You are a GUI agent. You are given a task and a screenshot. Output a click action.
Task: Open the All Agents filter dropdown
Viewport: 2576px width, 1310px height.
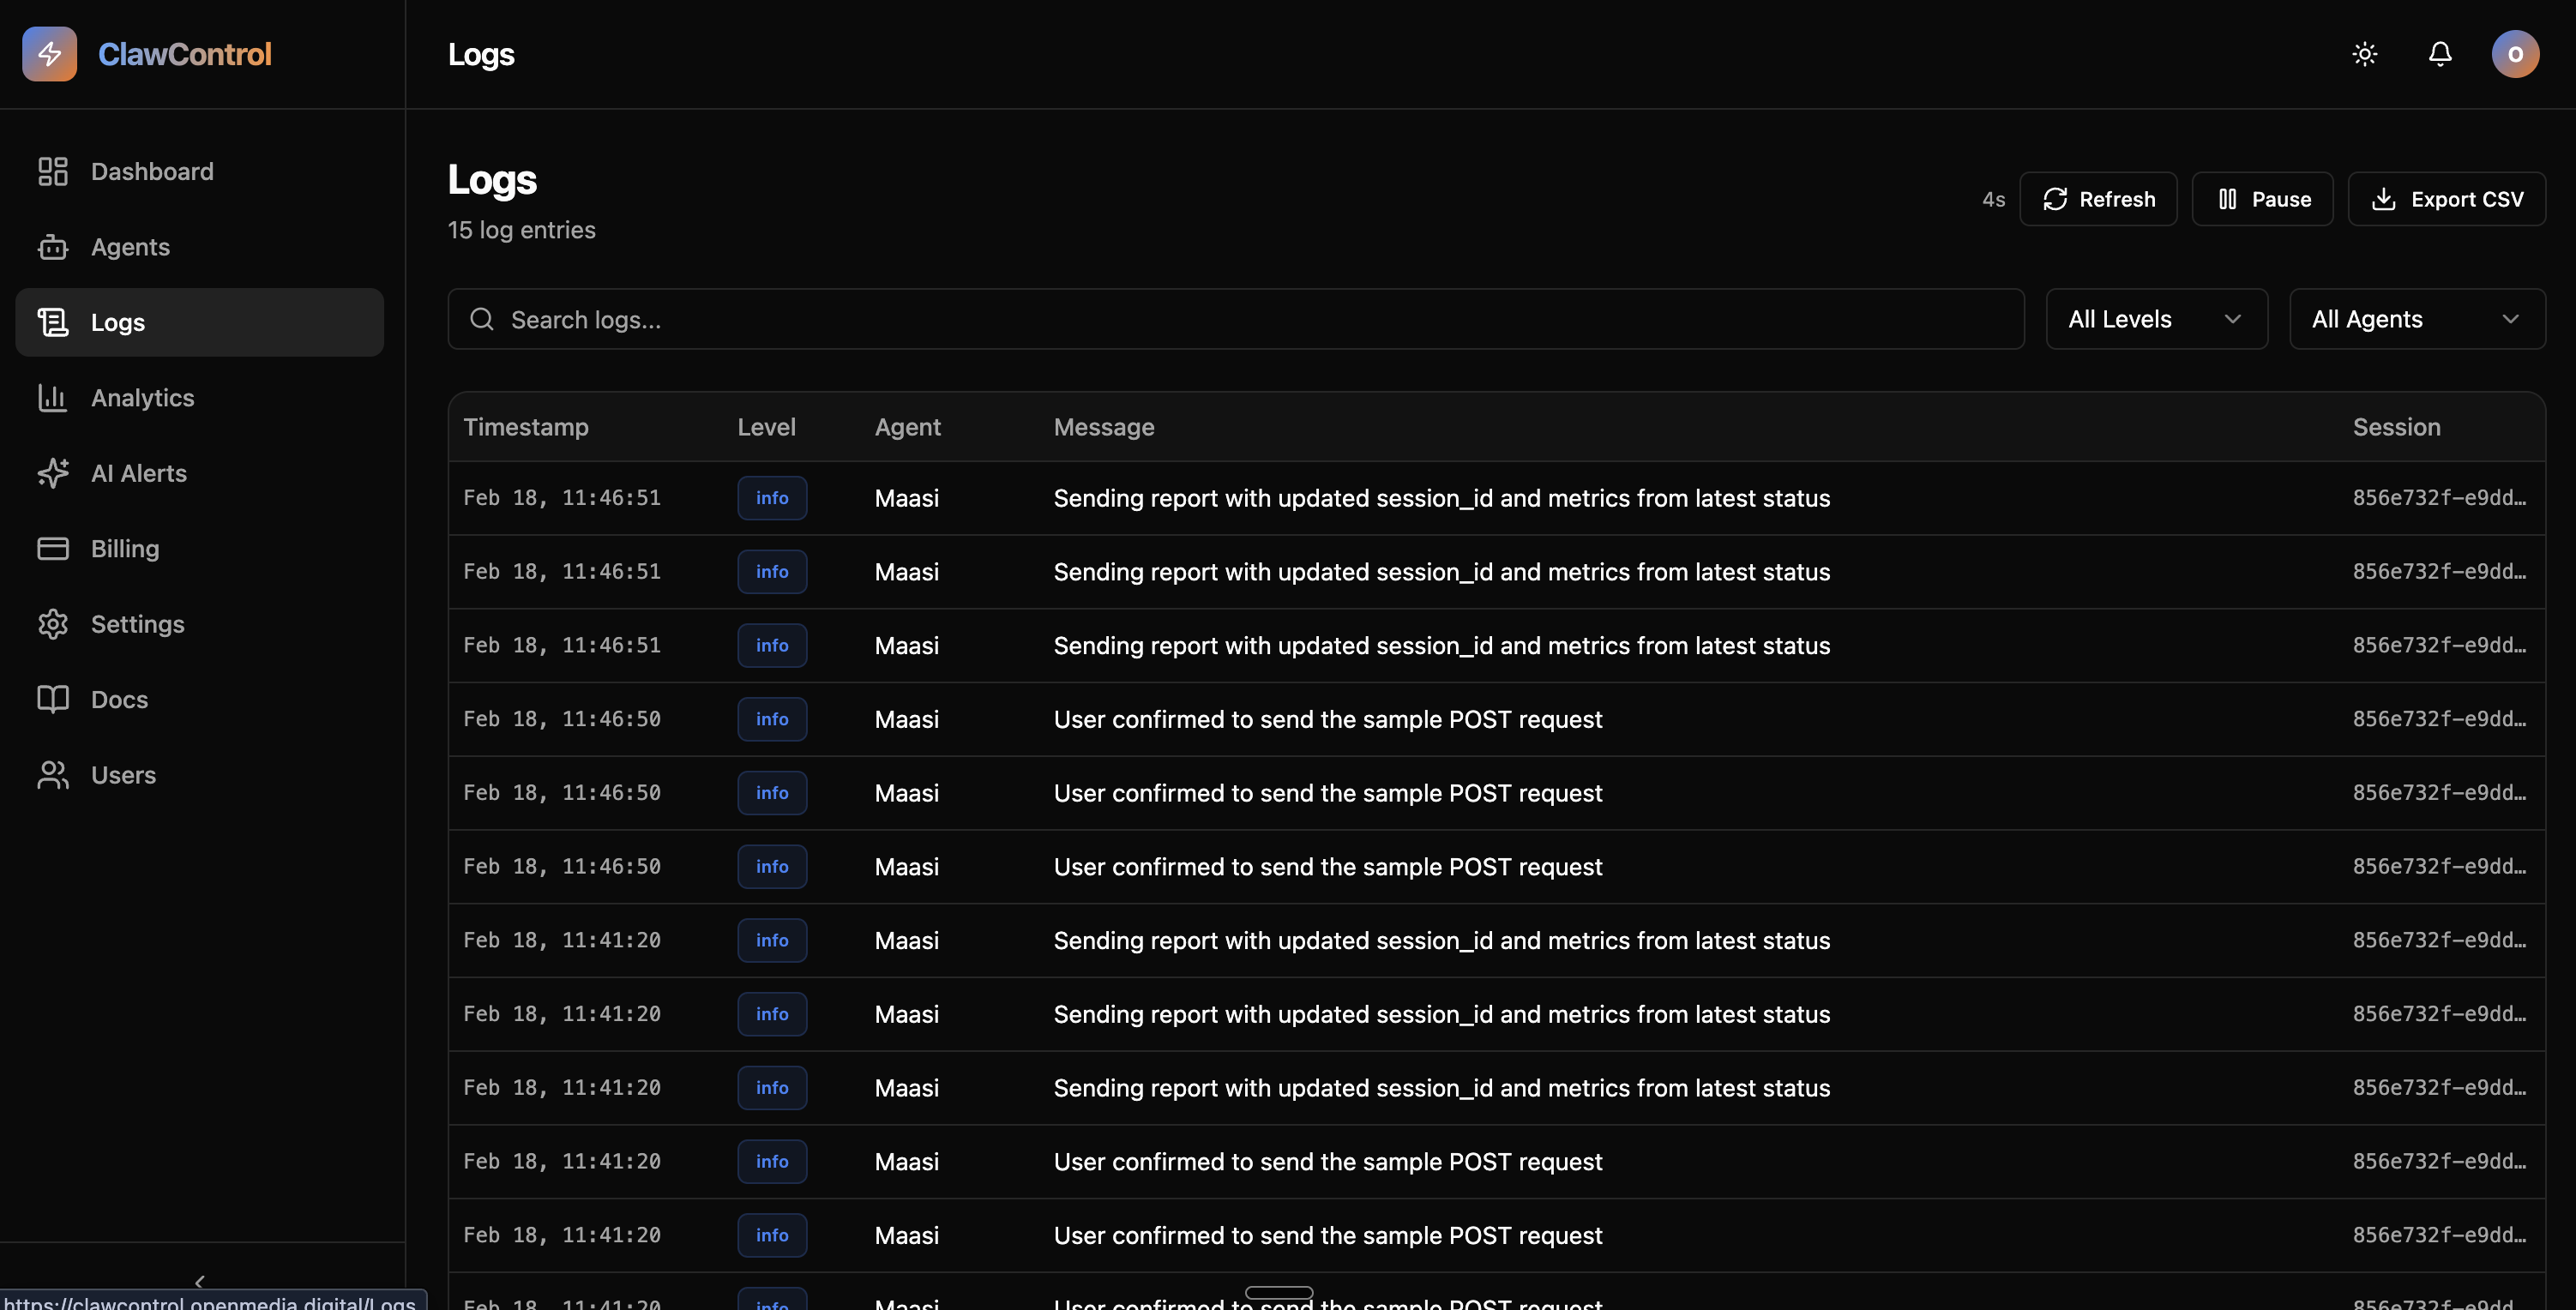click(x=2417, y=318)
